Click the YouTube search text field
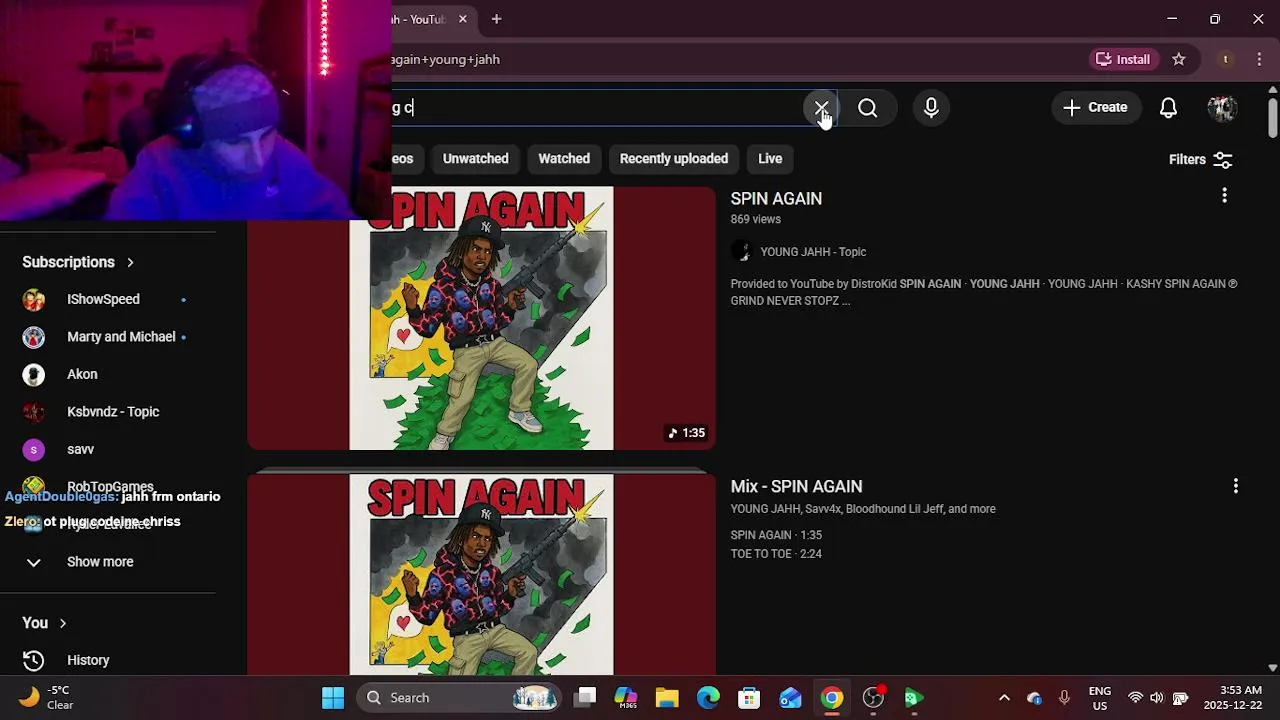This screenshot has width=1280, height=720. (x=598, y=108)
